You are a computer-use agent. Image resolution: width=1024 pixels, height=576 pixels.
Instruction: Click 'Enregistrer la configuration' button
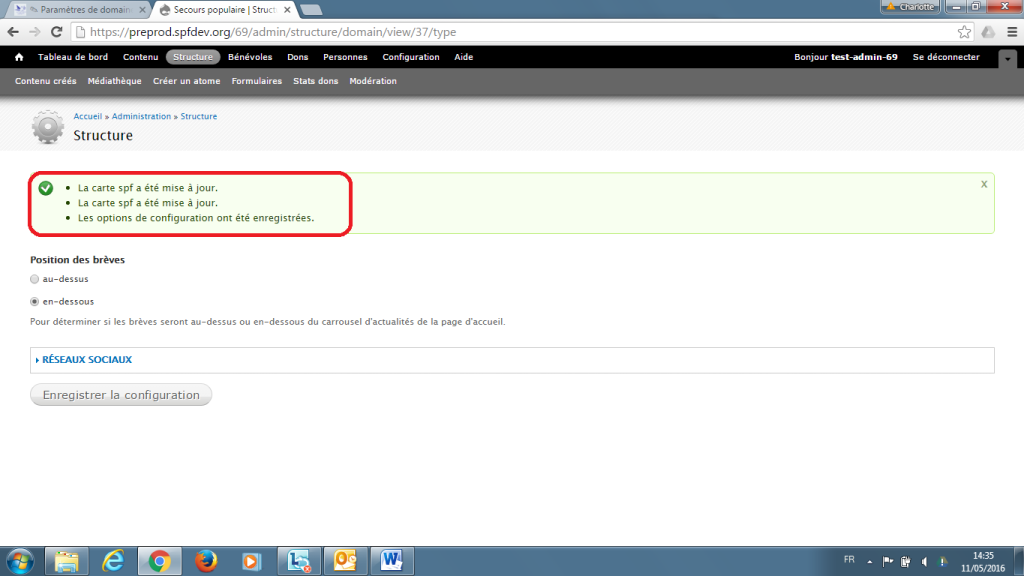[121, 395]
